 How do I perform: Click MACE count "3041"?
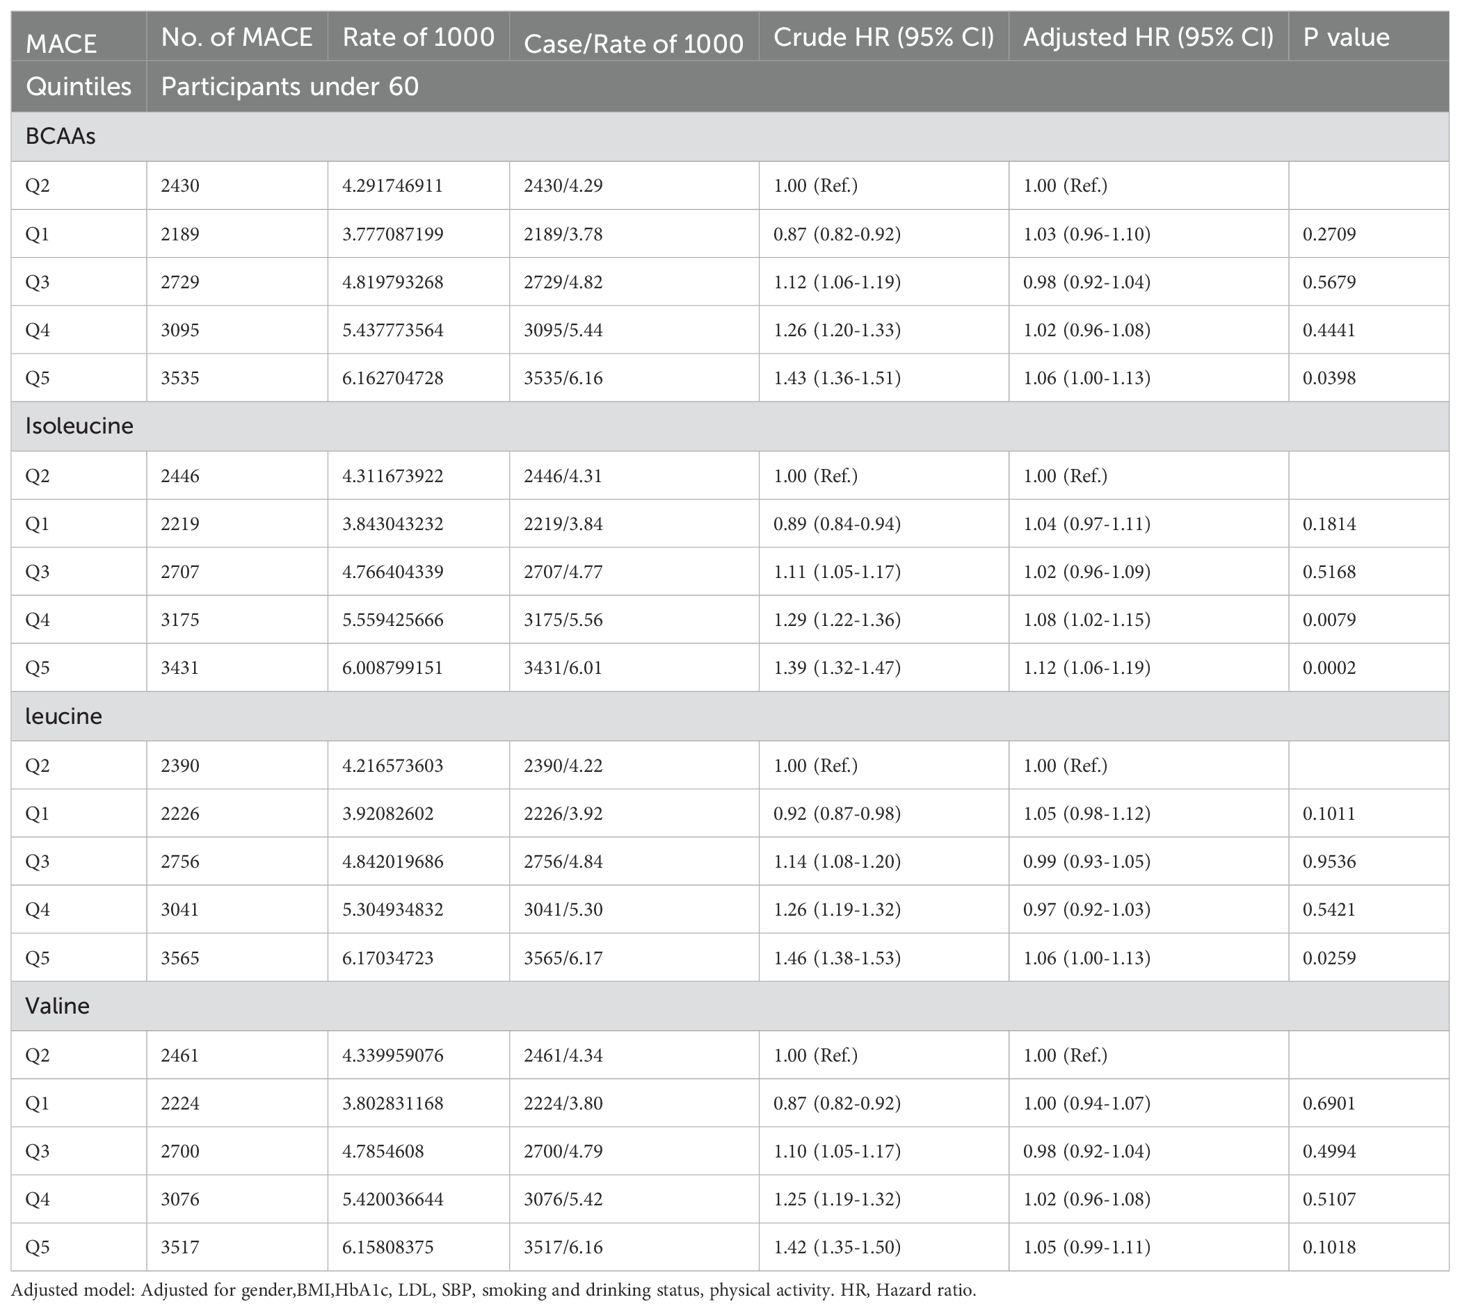coord(180,910)
